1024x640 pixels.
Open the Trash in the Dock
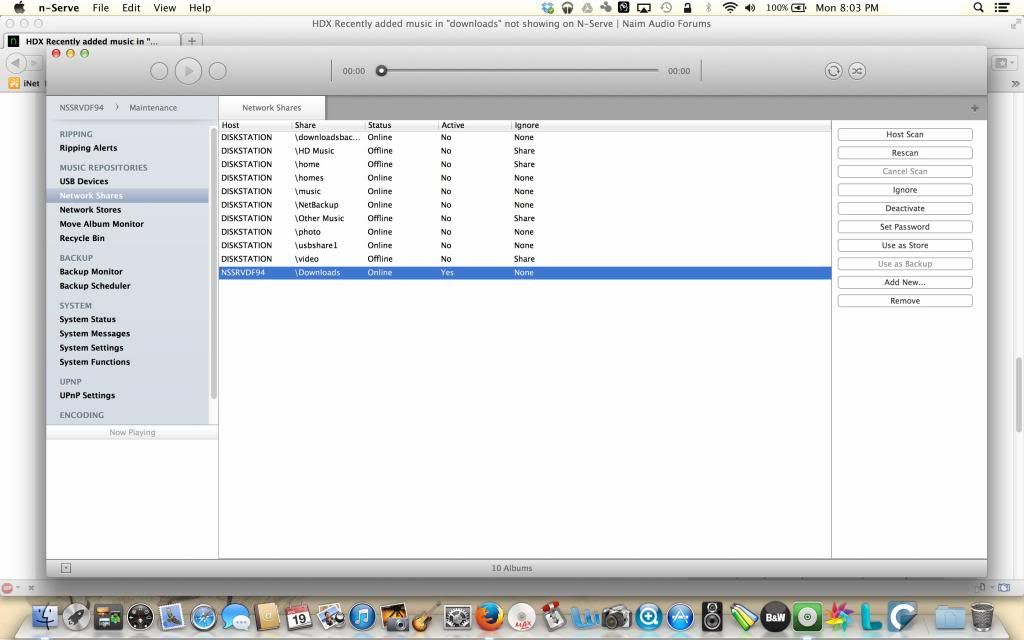pyautogui.click(x=982, y=616)
